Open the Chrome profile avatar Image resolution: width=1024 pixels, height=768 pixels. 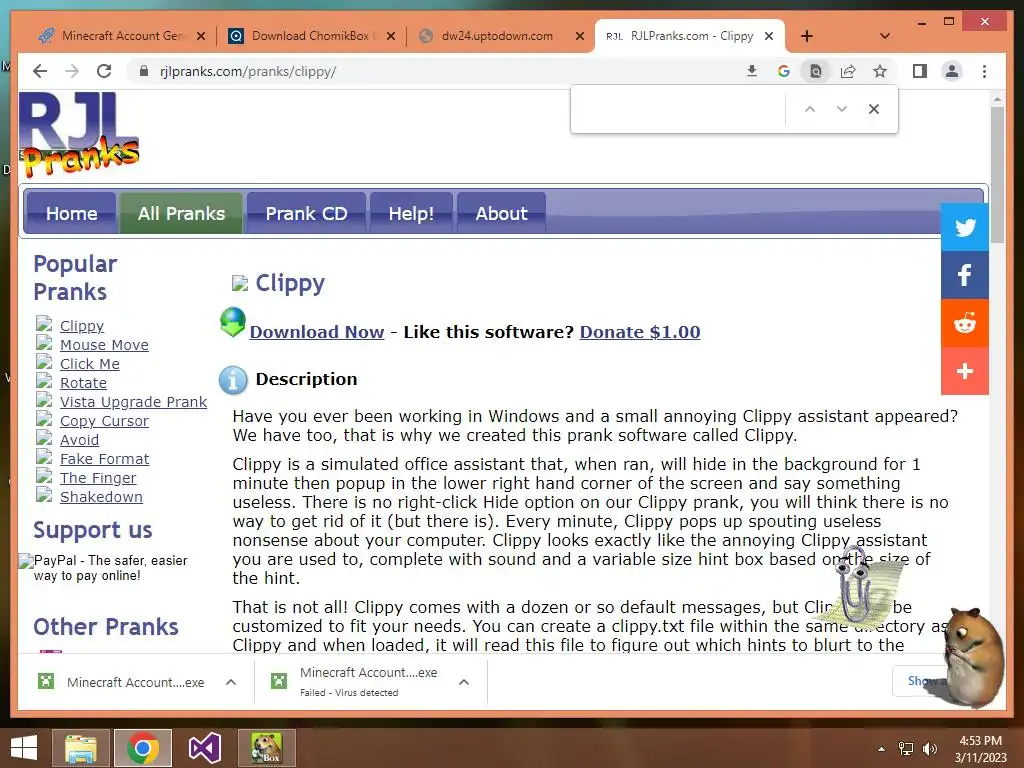click(952, 71)
